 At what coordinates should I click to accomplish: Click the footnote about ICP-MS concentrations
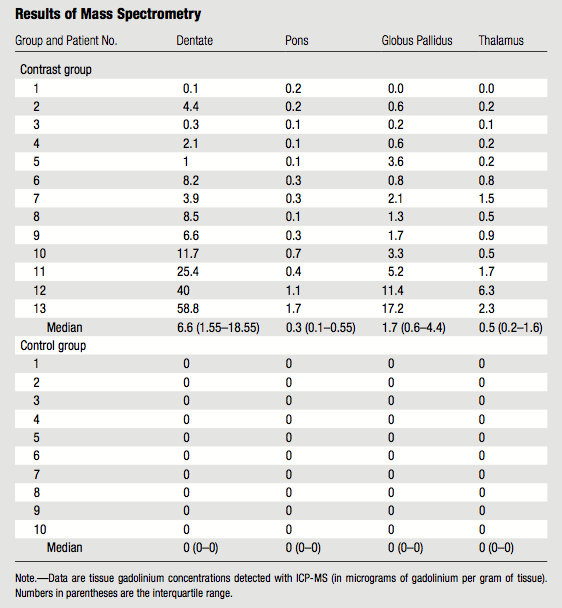click(281, 586)
